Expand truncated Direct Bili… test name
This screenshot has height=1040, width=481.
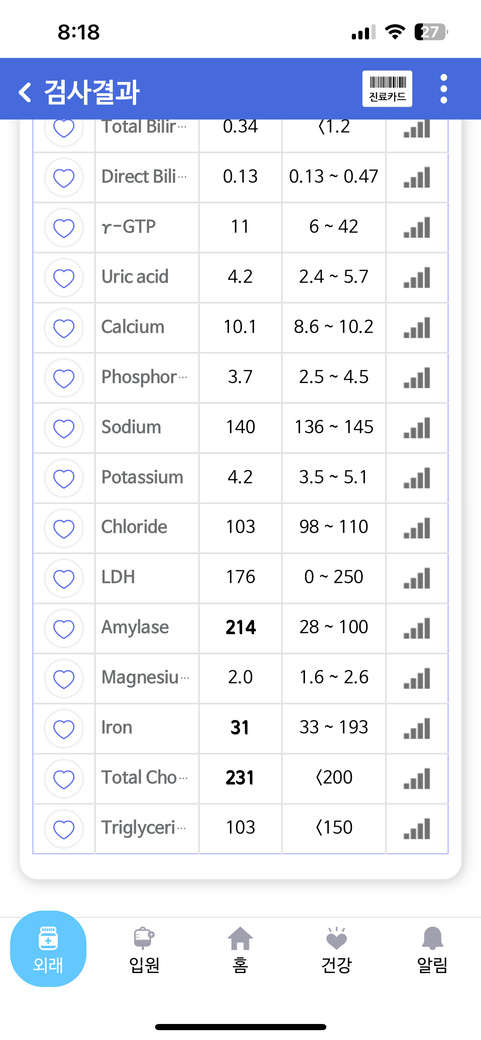coord(144,176)
